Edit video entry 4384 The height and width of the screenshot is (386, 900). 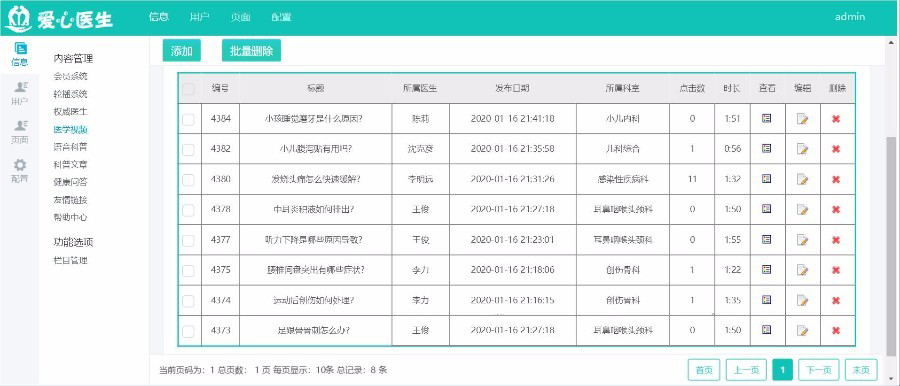coord(802,119)
